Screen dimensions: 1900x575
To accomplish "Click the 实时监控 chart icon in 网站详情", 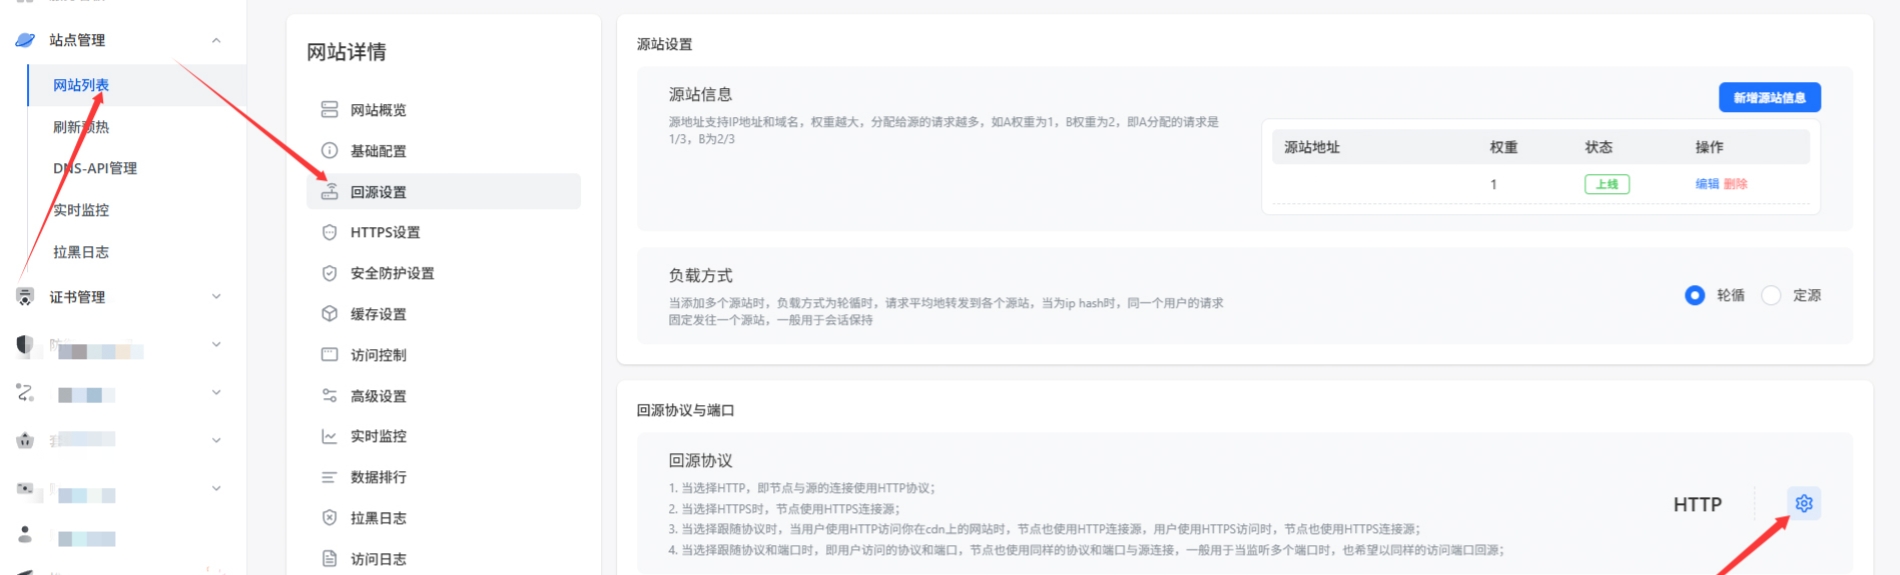I will [x=329, y=437].
